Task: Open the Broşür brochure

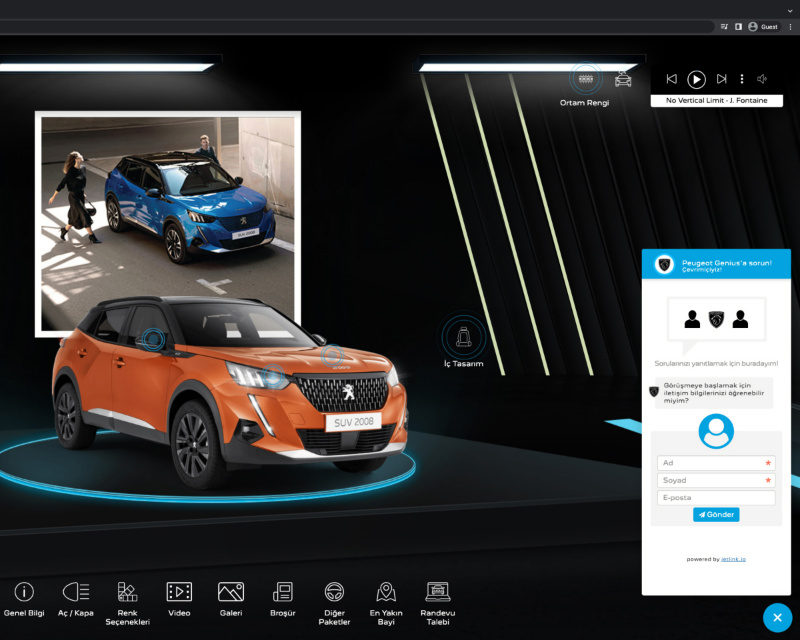Action: point(283,592)
